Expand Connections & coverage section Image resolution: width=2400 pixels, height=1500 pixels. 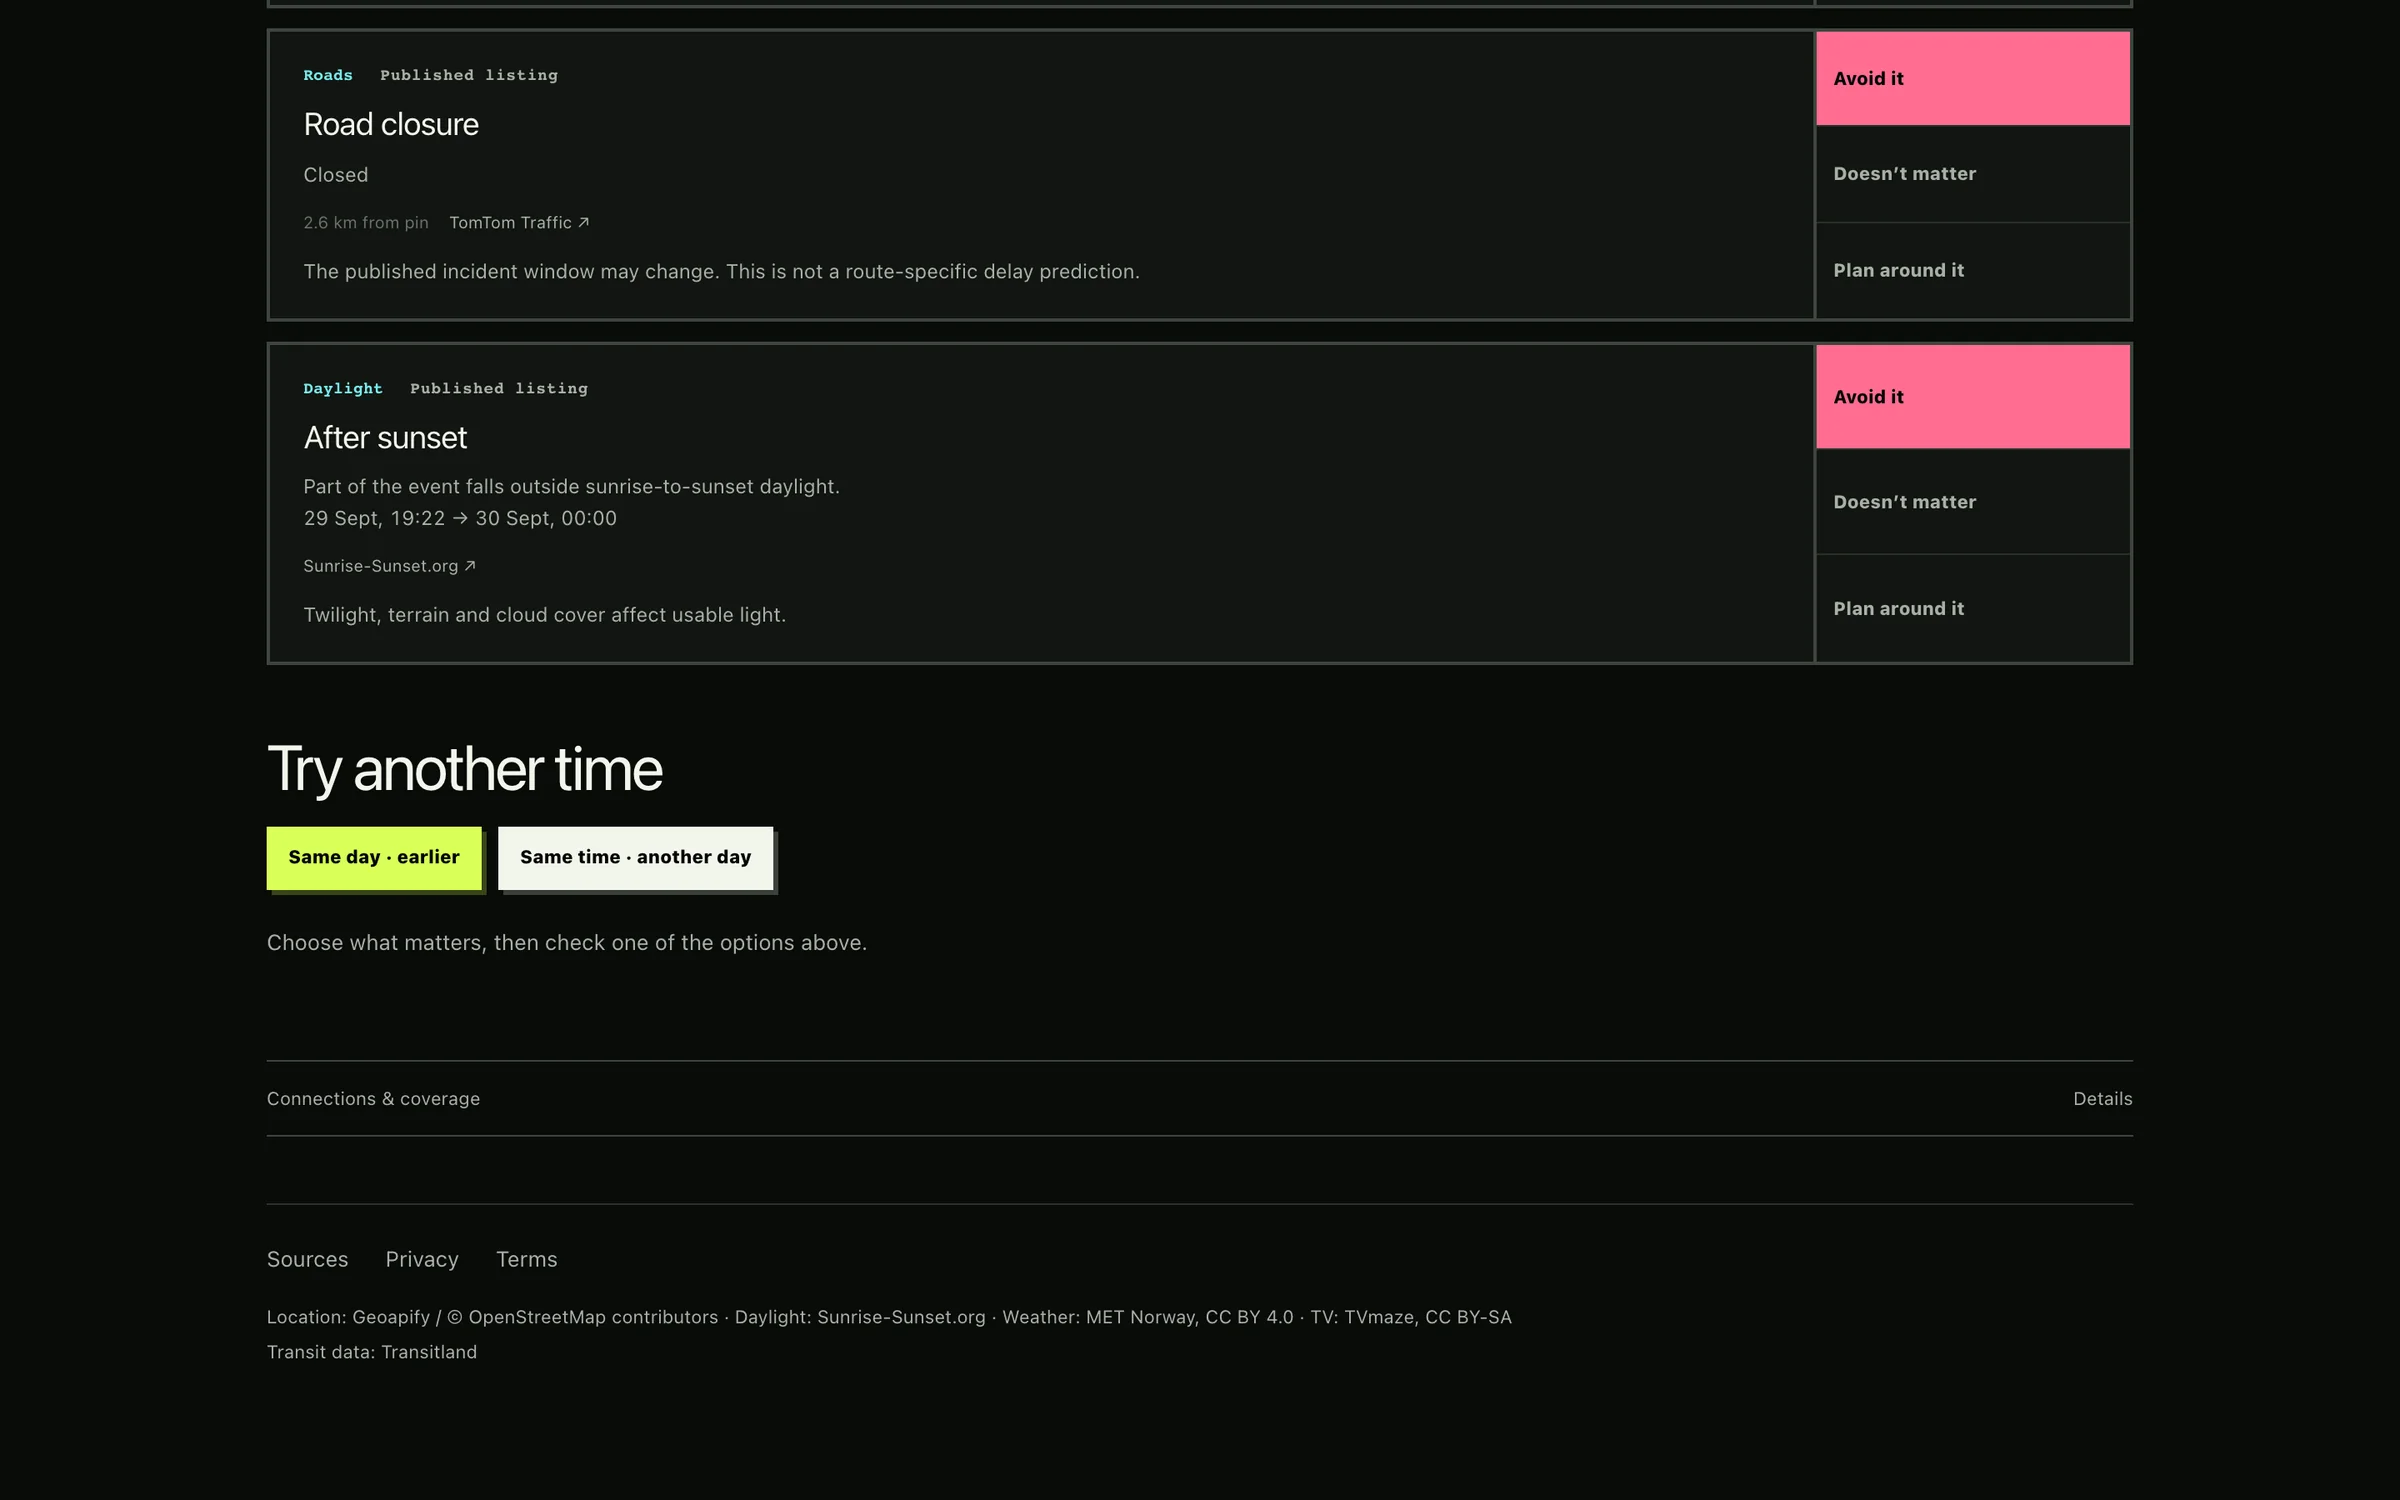pyautogui.click(x=1199, y=1098)
